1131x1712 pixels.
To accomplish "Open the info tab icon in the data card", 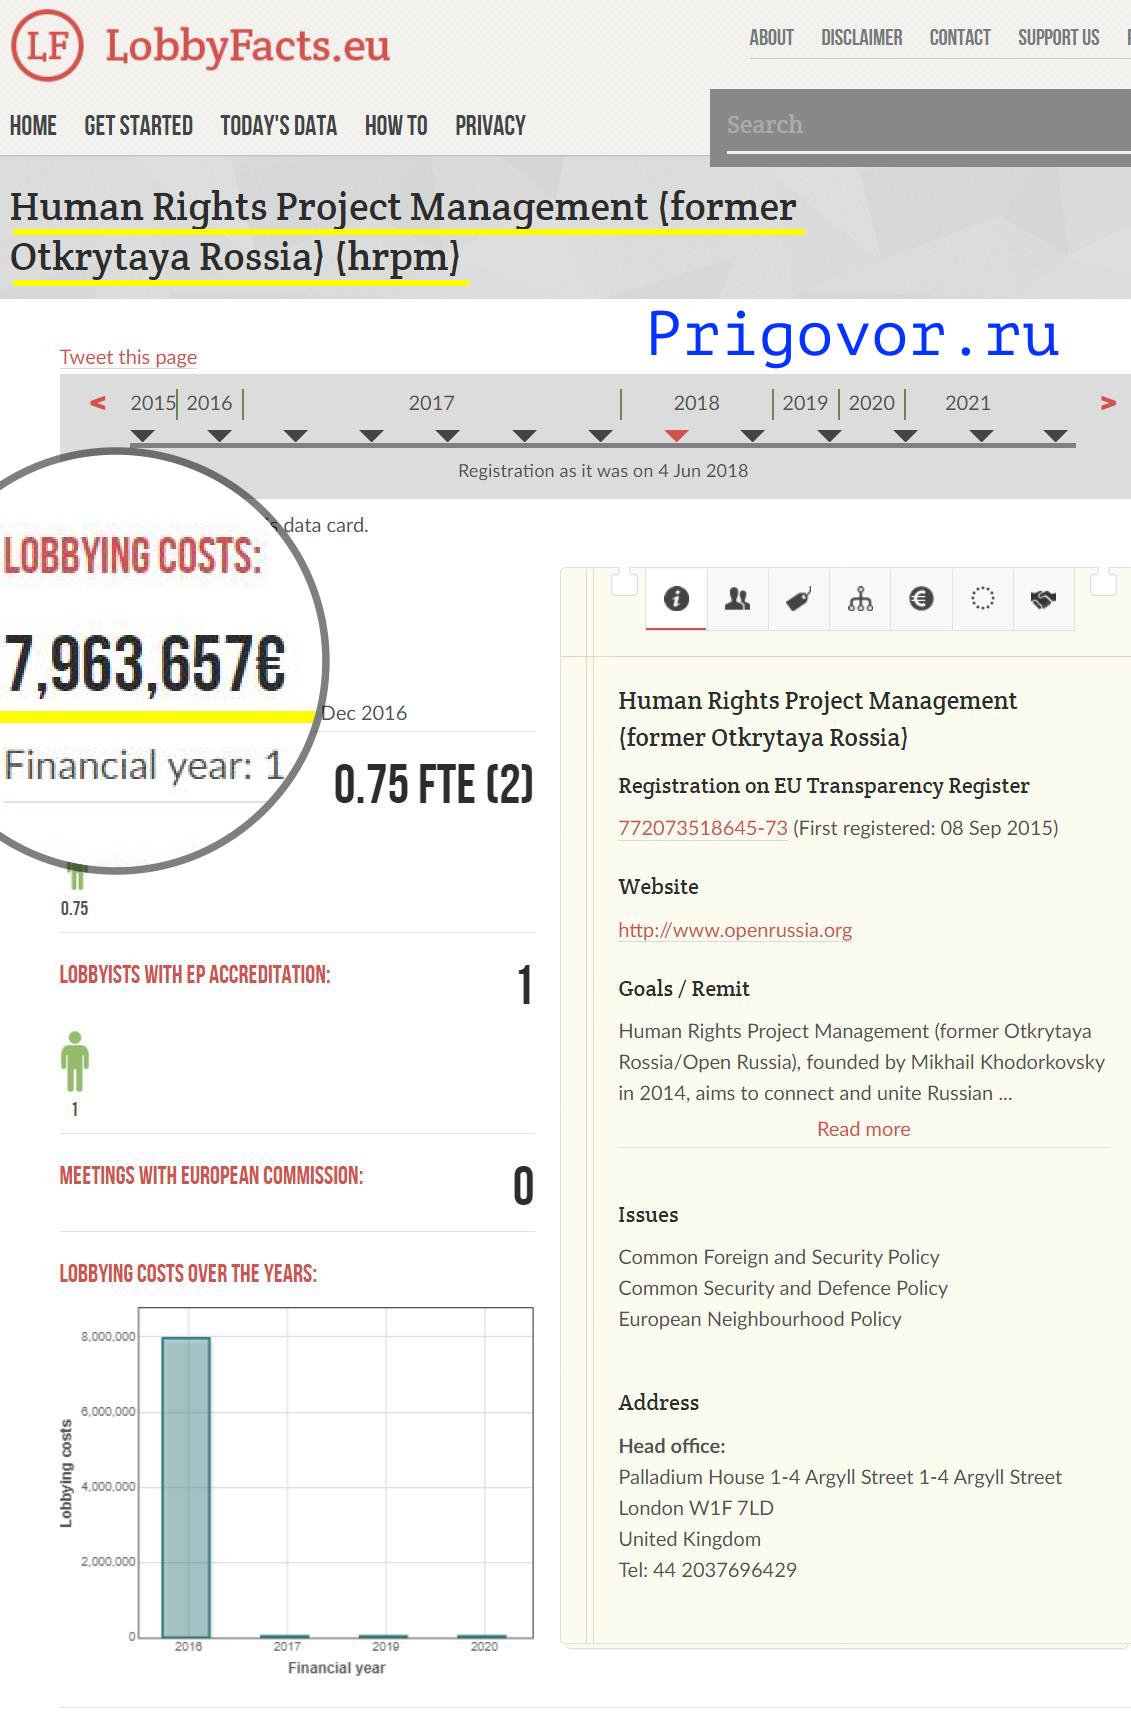I will coord(676,599).
